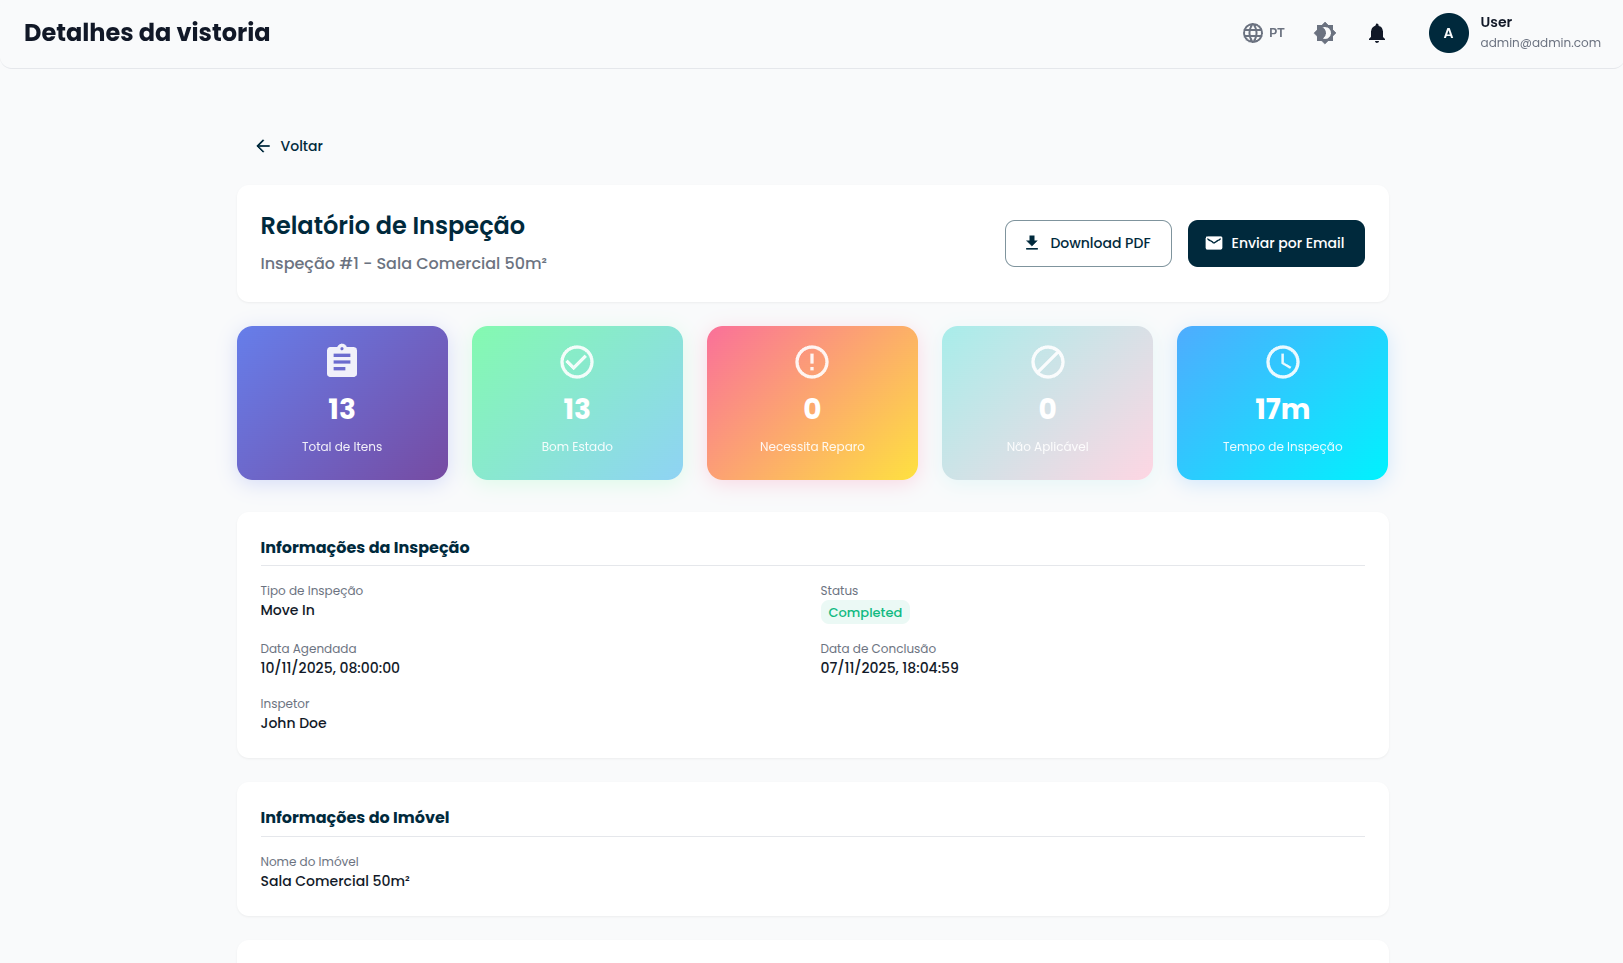Click the Informações da Inspeção section heading
Viewport: 1623px width, 963px height.
pyautogui.click(x=364, y=547)
